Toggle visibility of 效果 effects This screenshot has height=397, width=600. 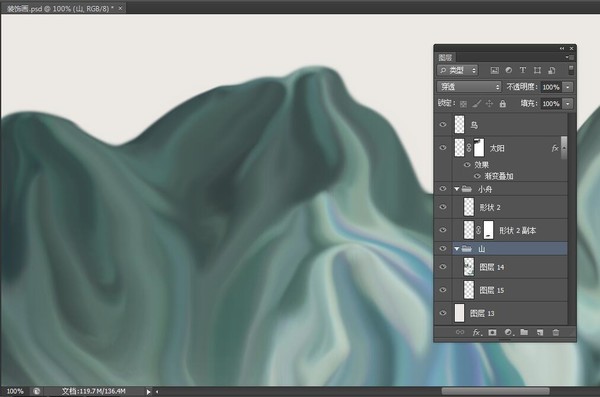[467, 165]
